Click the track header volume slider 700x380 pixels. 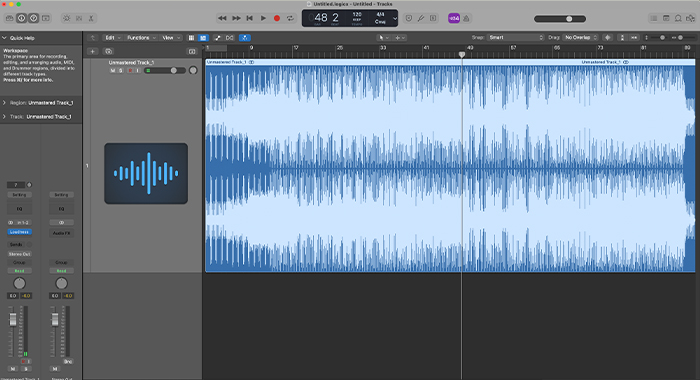click(165, 71)
